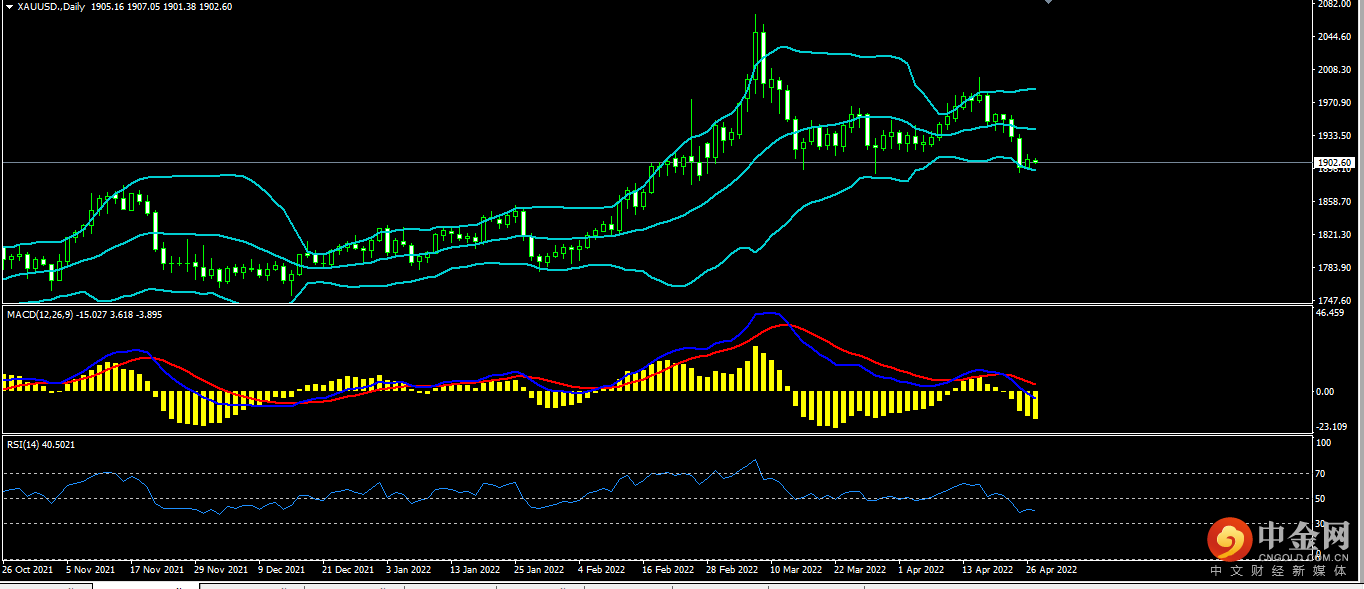Click the 26 Oct 2021 date label
This screenshot has width=1364, height=589.
click(x=28, y=570)
